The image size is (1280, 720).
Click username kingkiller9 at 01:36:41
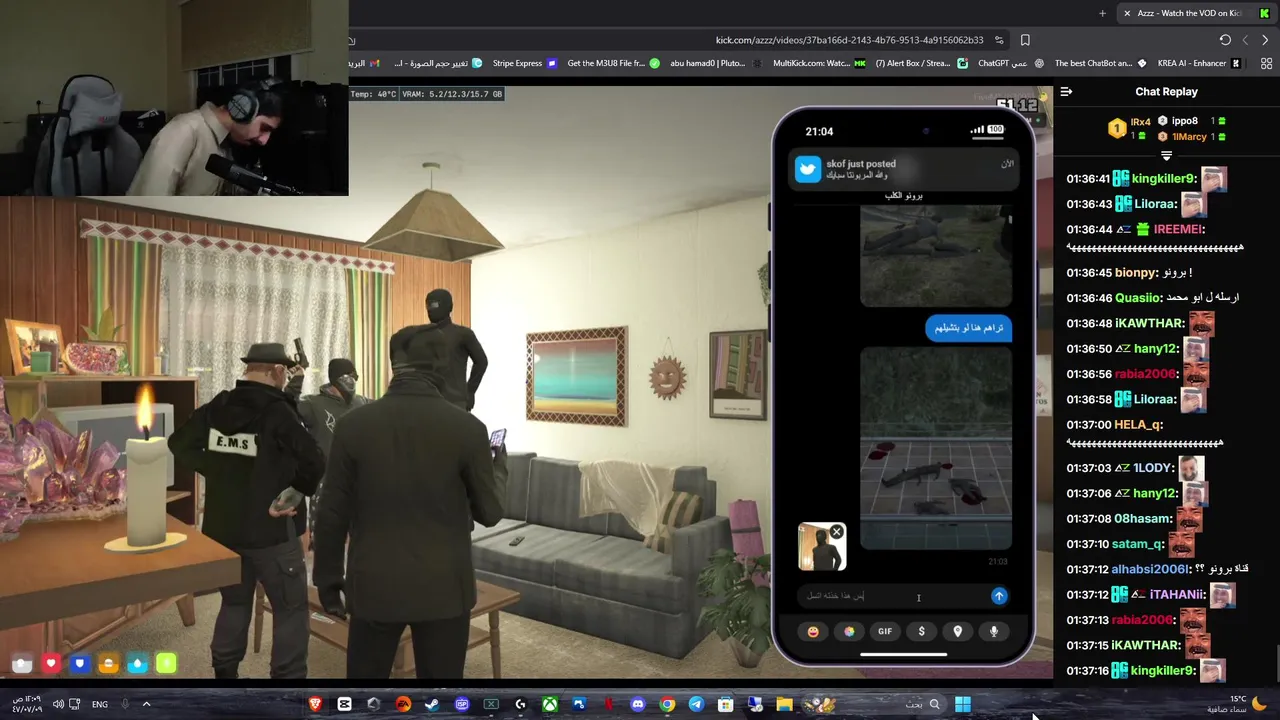click(1164, 179)
